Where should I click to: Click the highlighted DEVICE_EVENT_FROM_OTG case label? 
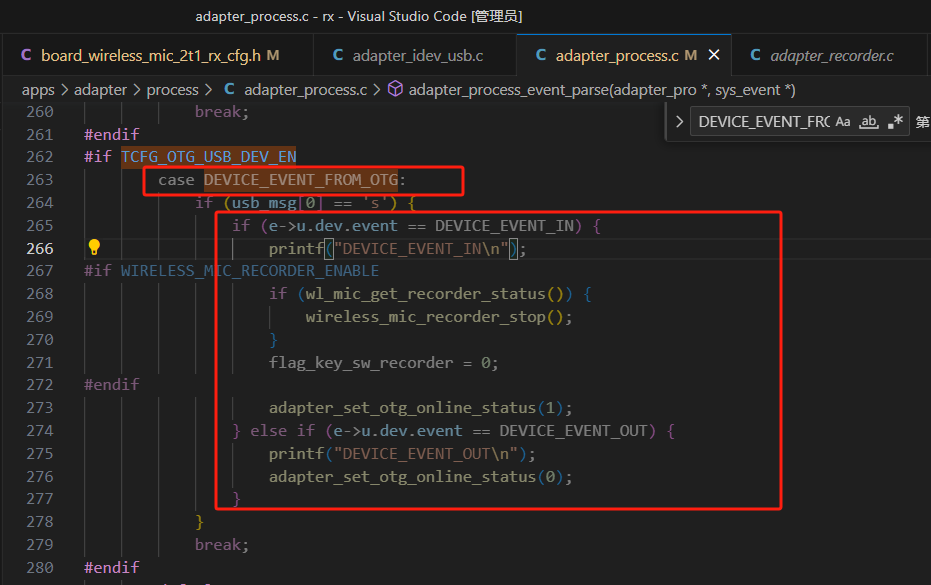tap(300, 179)
